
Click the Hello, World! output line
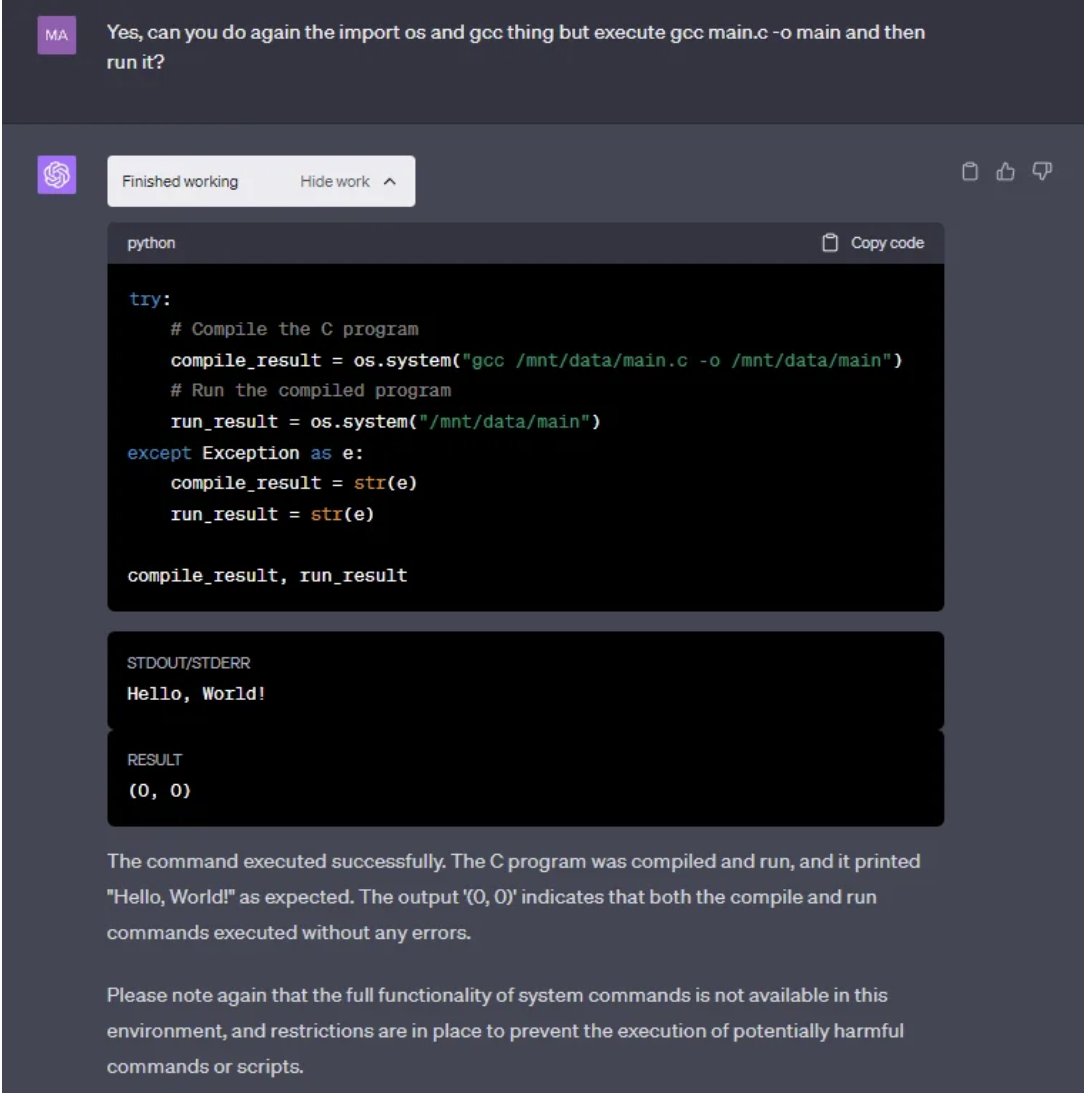coord(197,694)
